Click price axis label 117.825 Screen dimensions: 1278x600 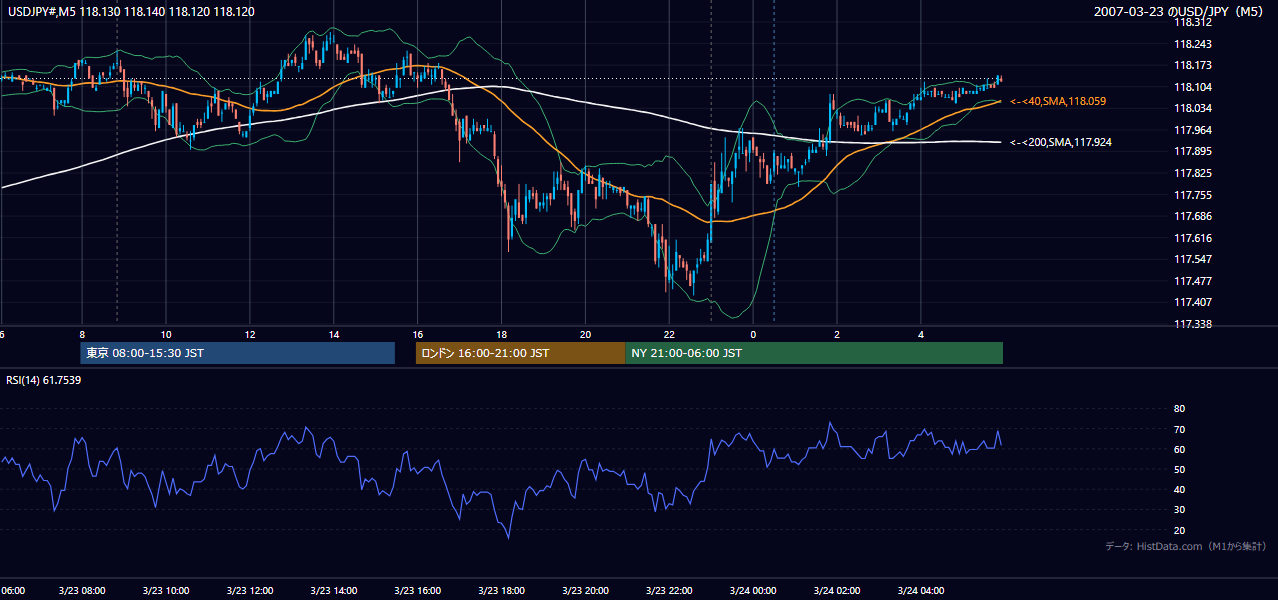pos(1192,173)
